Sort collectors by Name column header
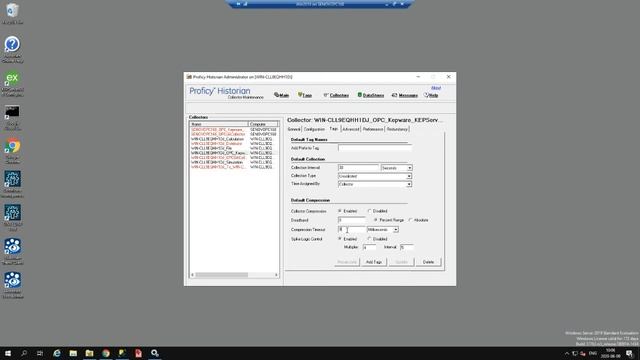The width and height of the screenshot is (640, 360). [219, 124]
